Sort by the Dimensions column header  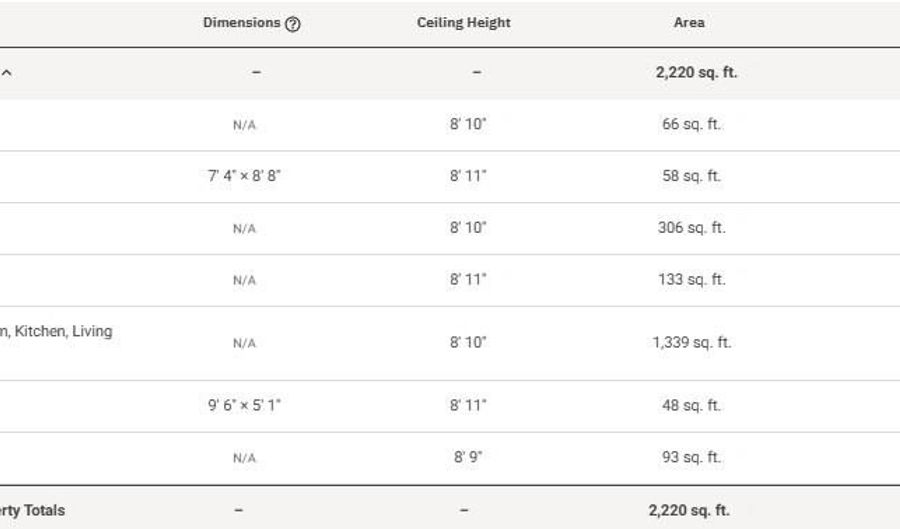click(x=241, y=22)
